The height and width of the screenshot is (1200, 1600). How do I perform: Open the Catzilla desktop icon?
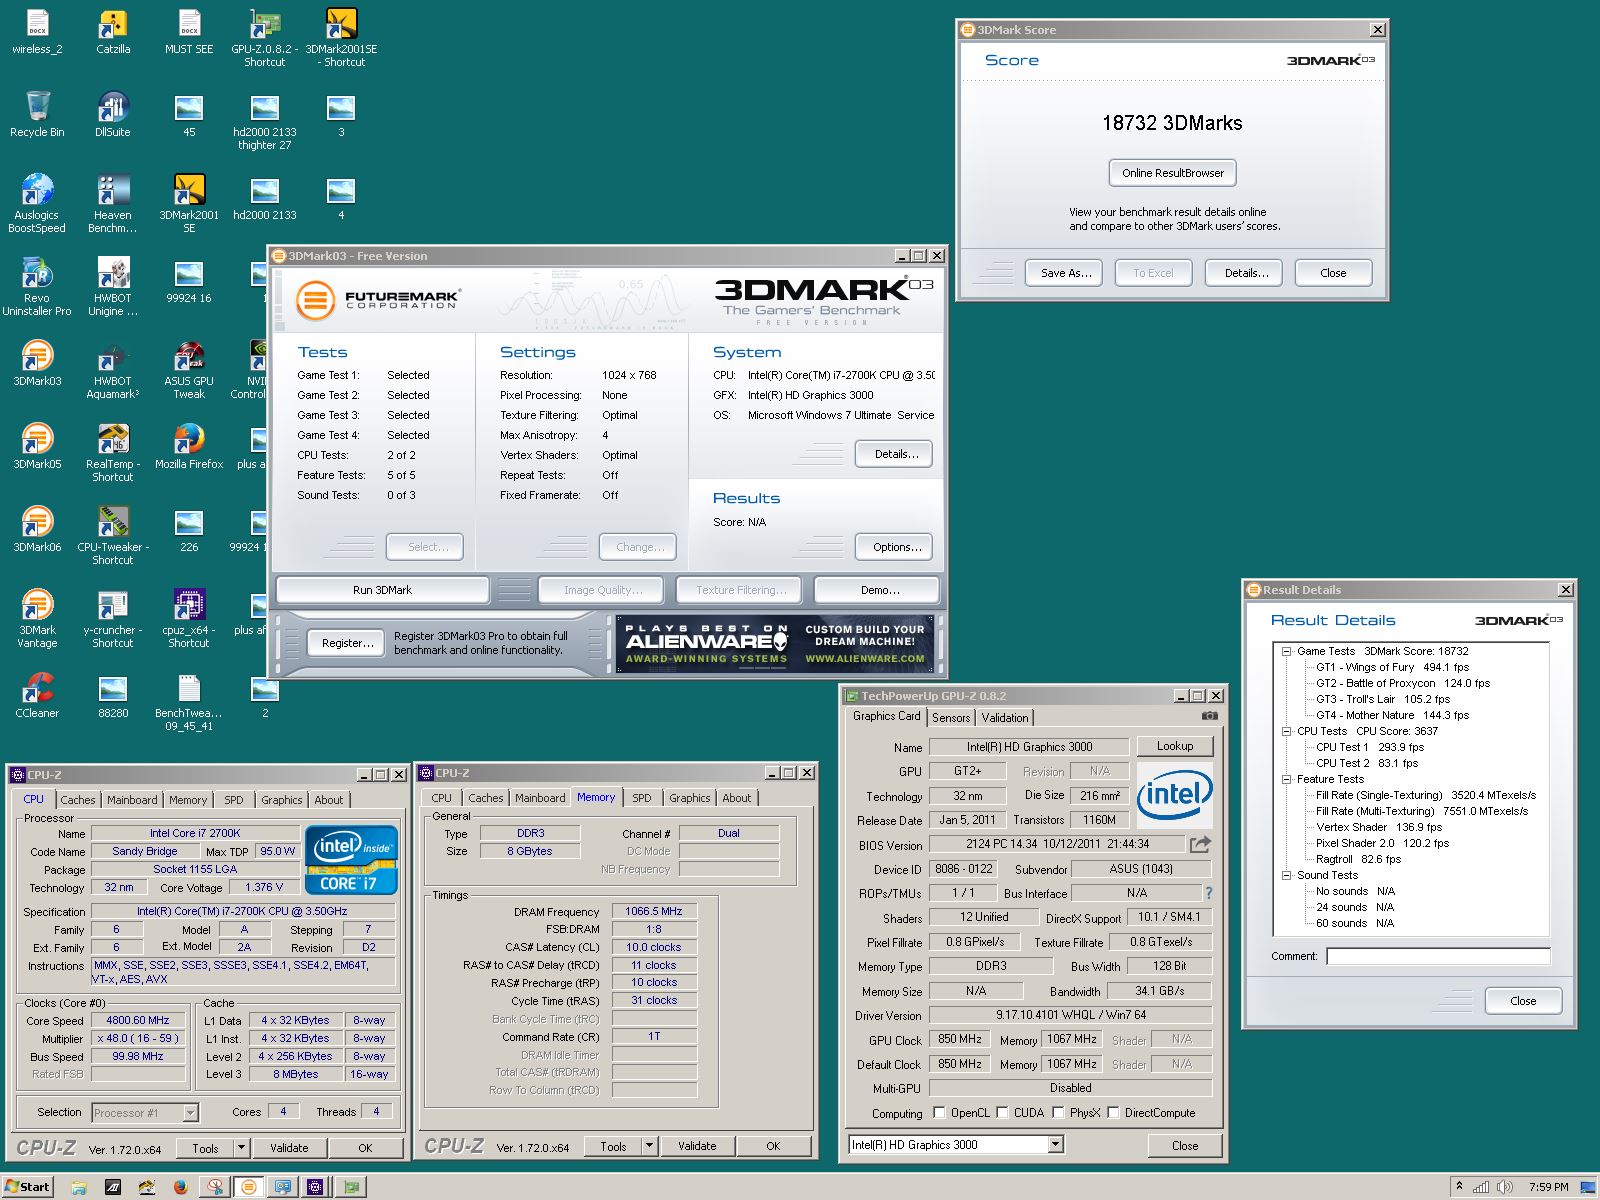point(113,31)
